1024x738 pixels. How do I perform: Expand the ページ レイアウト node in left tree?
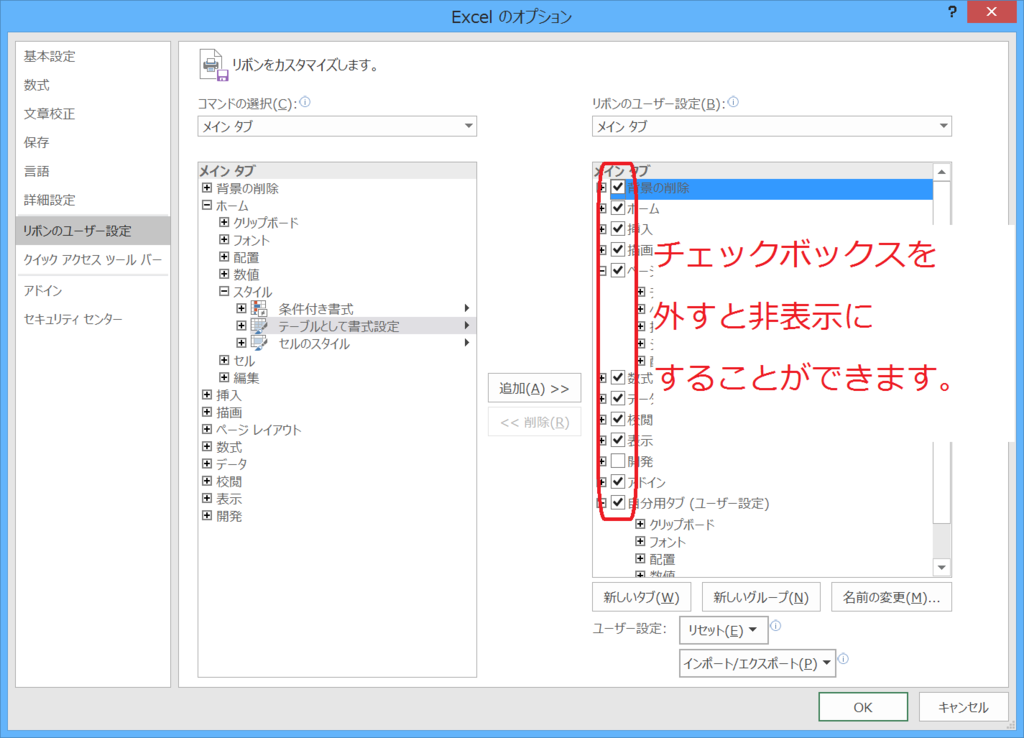207,429
